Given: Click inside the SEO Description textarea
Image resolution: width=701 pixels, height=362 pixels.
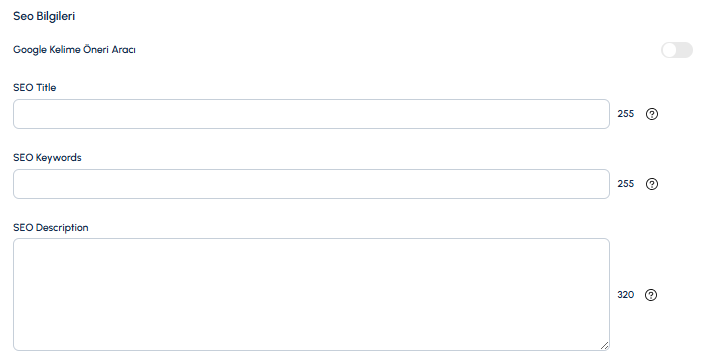Looking at the screenshot, I should click(x=311, y=295).
